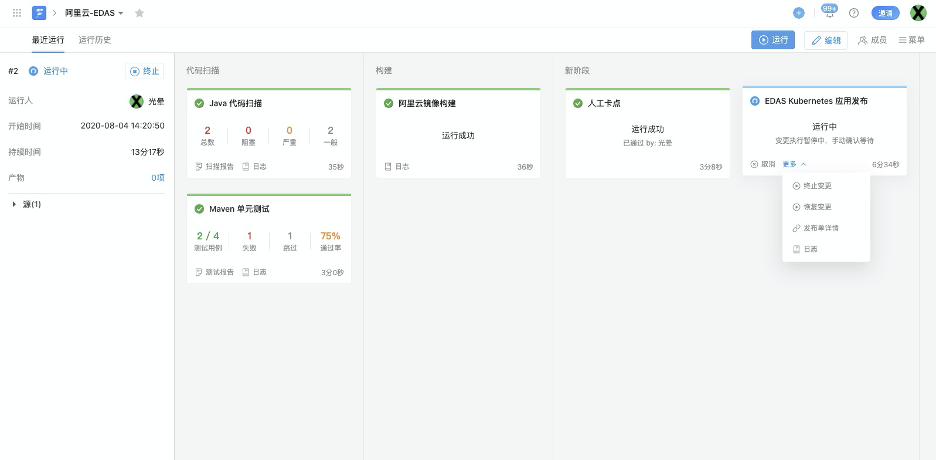This screenshot has width=936, height=460.
Task: Click the 人工卡点 card title
Action: (604, 103)
